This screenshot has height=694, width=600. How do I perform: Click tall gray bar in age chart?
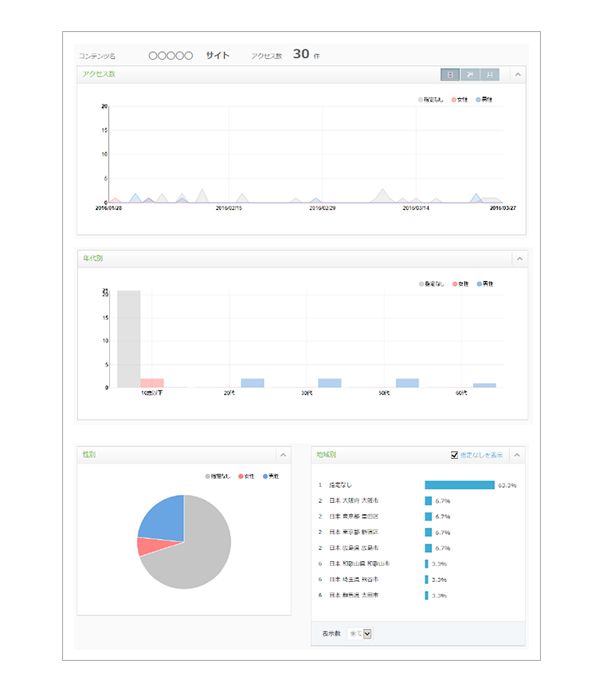[x=129, y=339]
